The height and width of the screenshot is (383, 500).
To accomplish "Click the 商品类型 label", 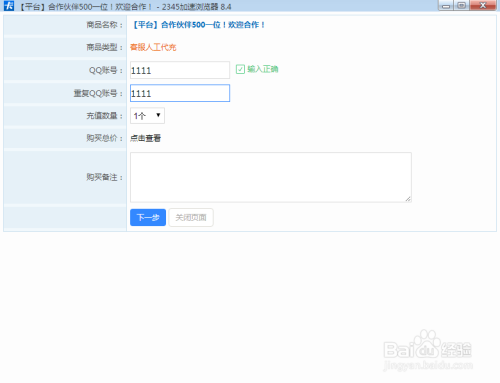I will [x=104, y=47].
